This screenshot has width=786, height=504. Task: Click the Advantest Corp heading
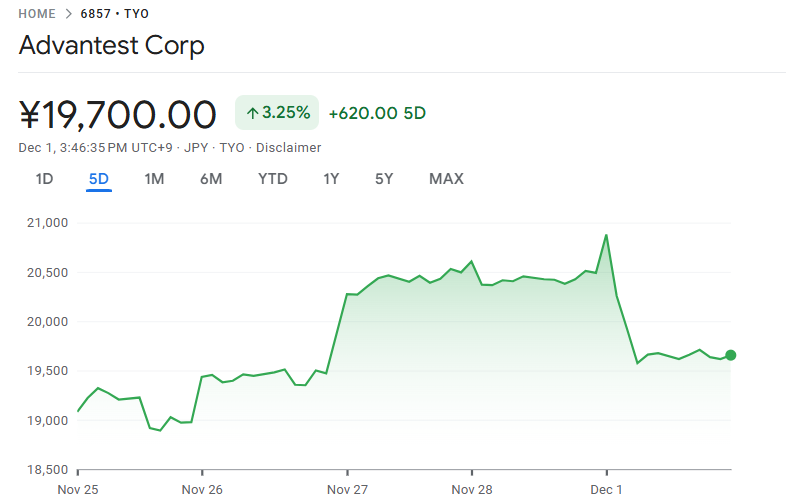111,46
